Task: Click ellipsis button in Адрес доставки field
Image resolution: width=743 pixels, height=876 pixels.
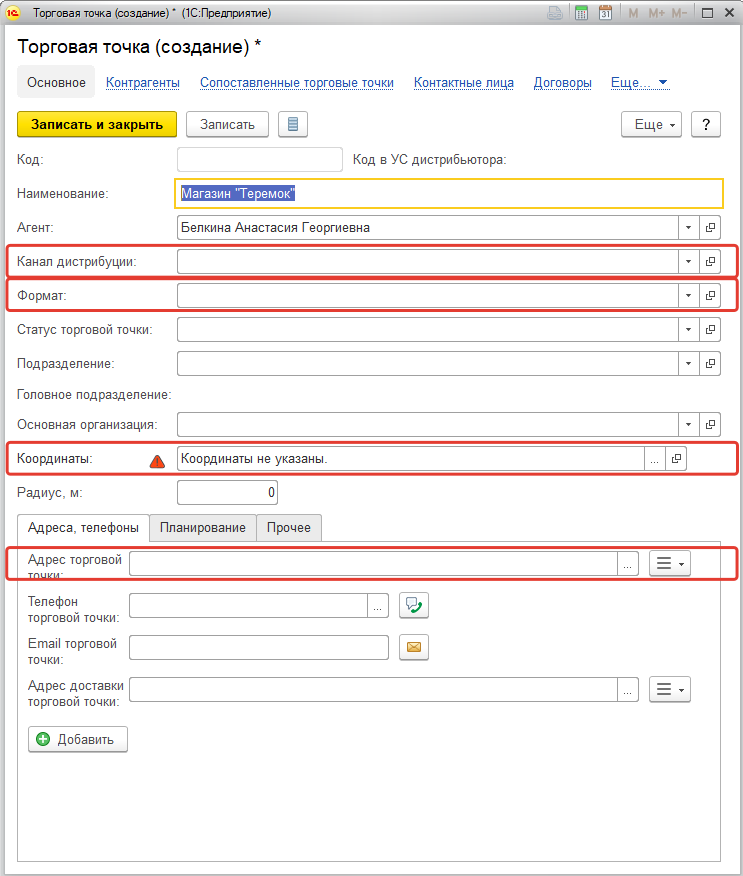Action: tap(628, 689)
